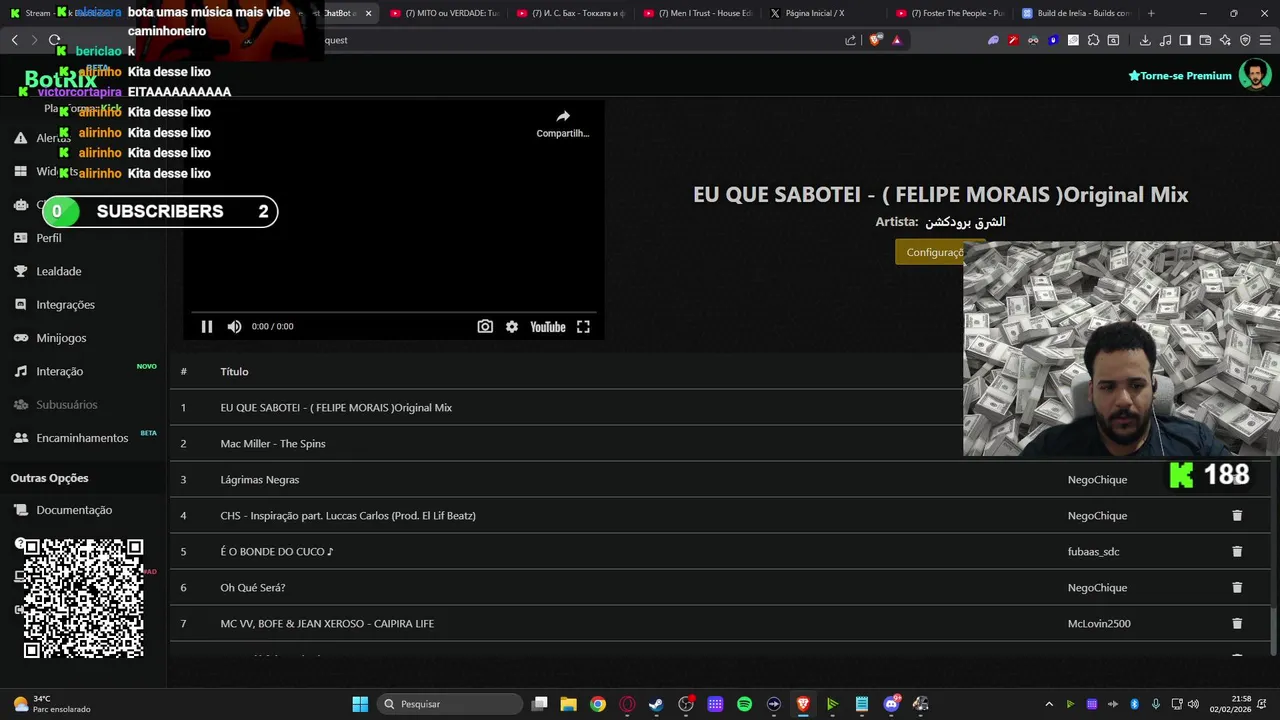The image size is (1280, 720).
Task: Open Brave Wallet icon
Action: 1205,40
